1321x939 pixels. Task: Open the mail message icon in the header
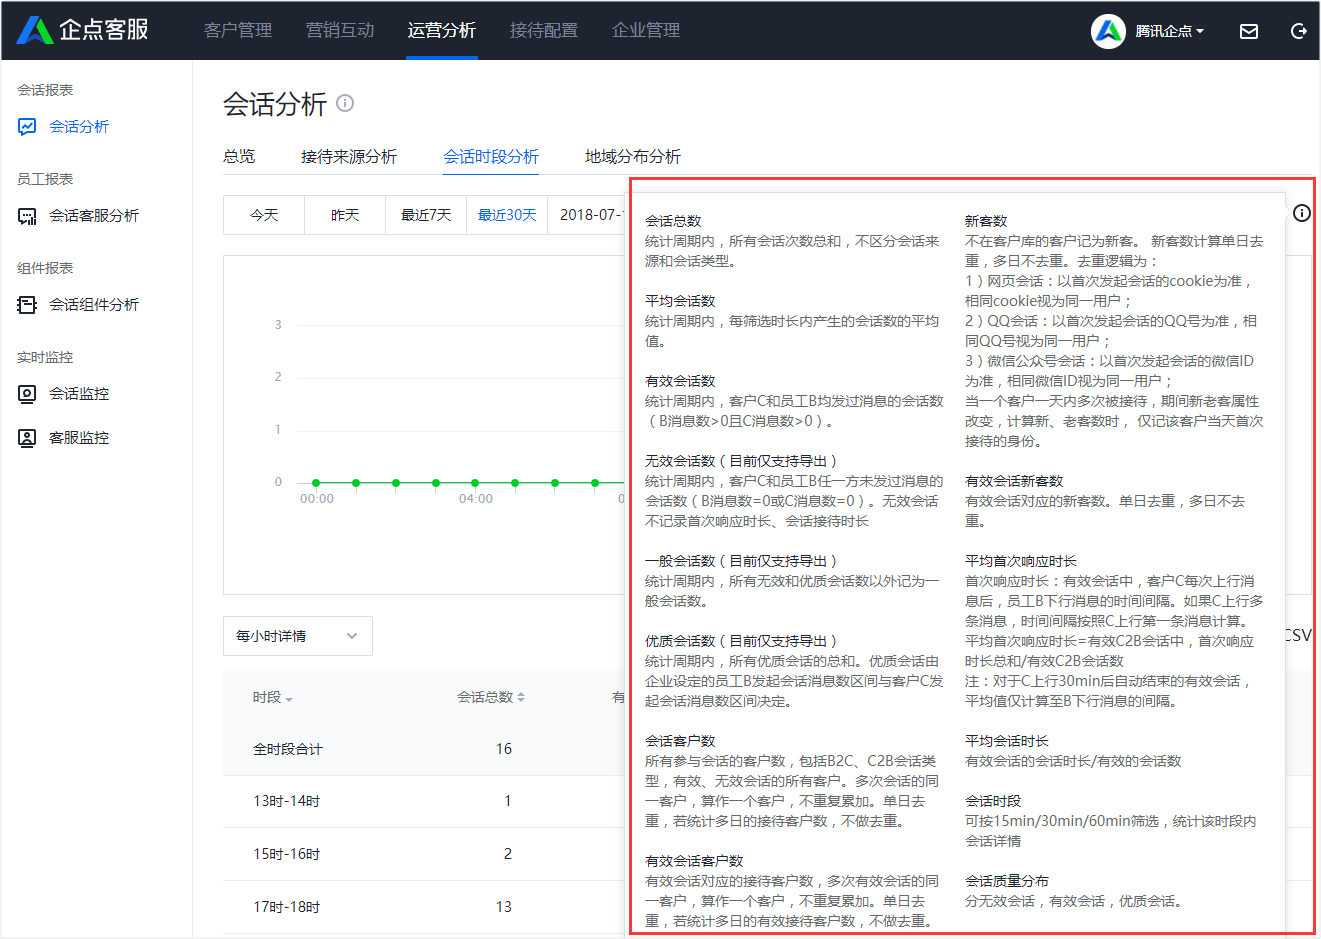[x=1248, y=31]
